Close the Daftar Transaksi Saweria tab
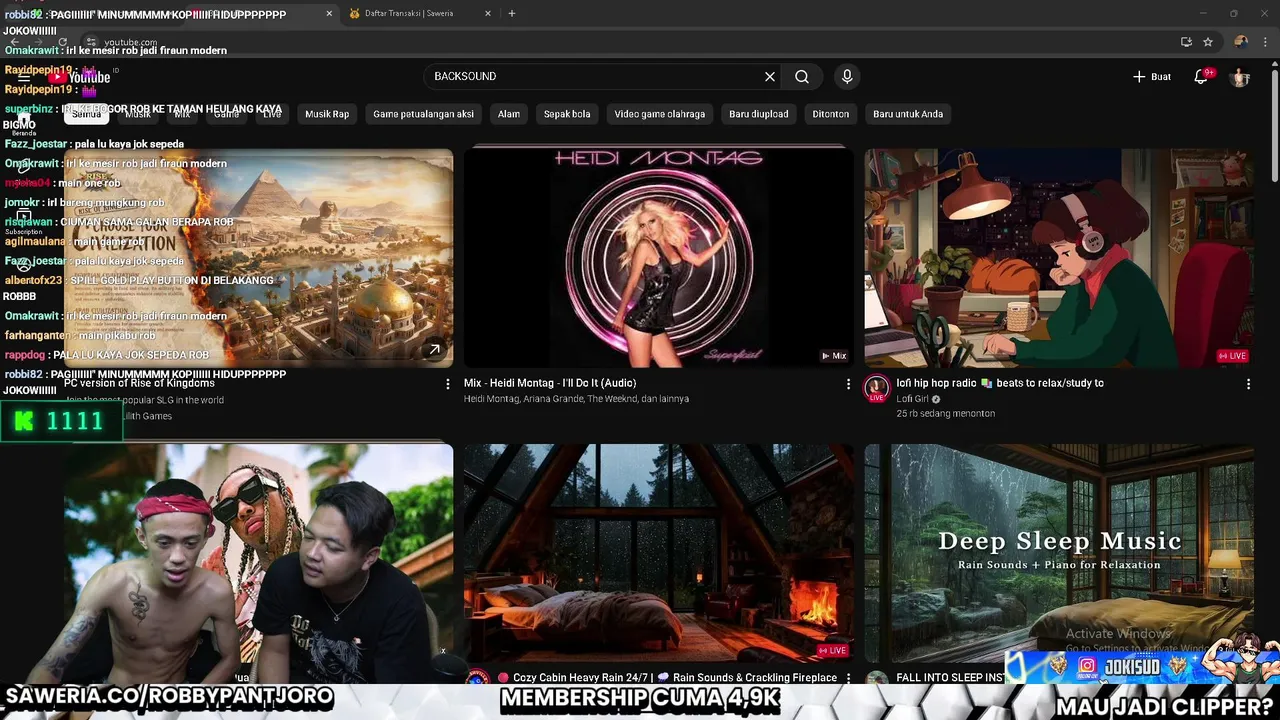 [x=488, y=13]
